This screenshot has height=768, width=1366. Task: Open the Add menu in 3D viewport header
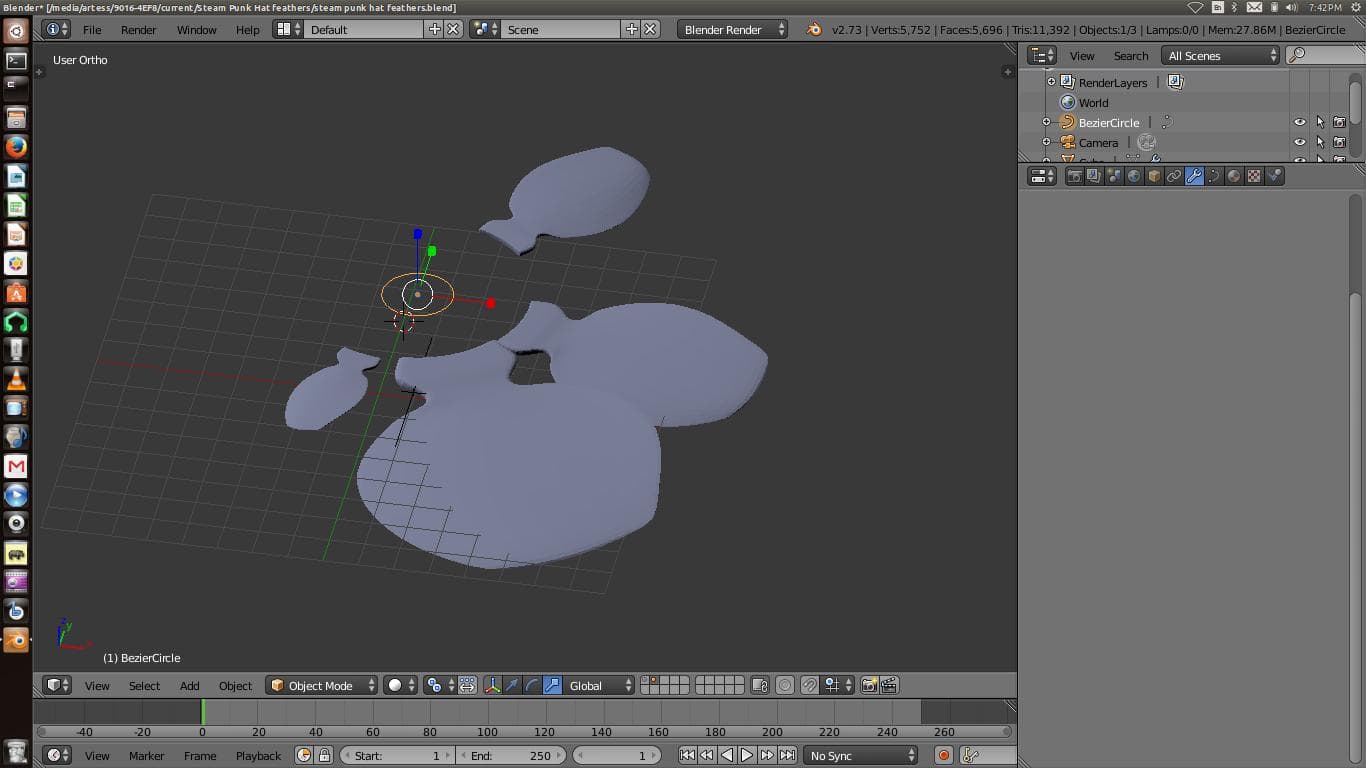[x=189, y=685]
